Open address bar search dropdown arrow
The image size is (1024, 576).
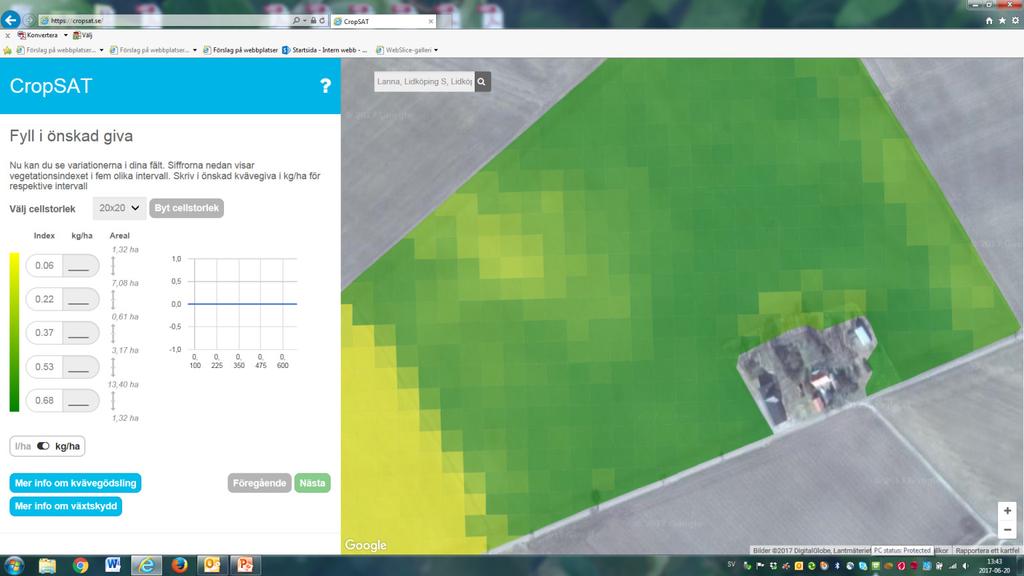(304, 21)
